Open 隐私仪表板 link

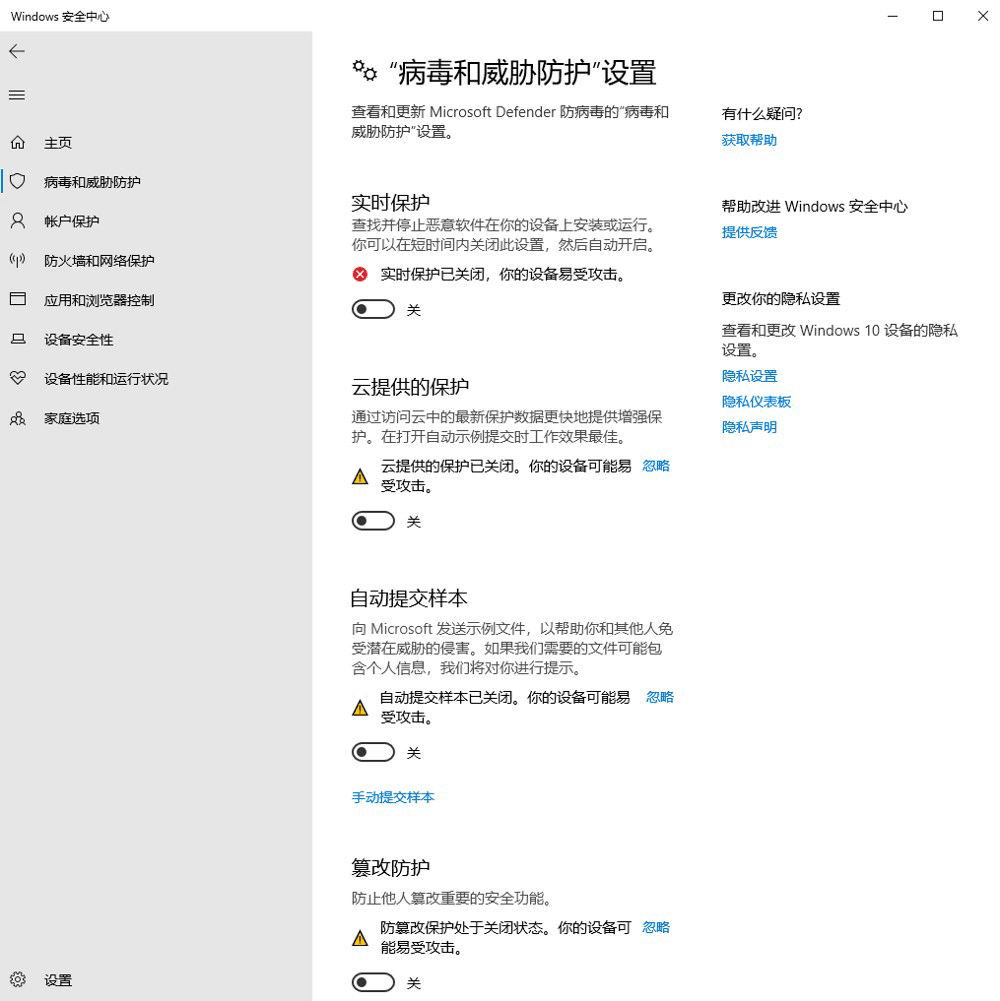click(756, 402)
